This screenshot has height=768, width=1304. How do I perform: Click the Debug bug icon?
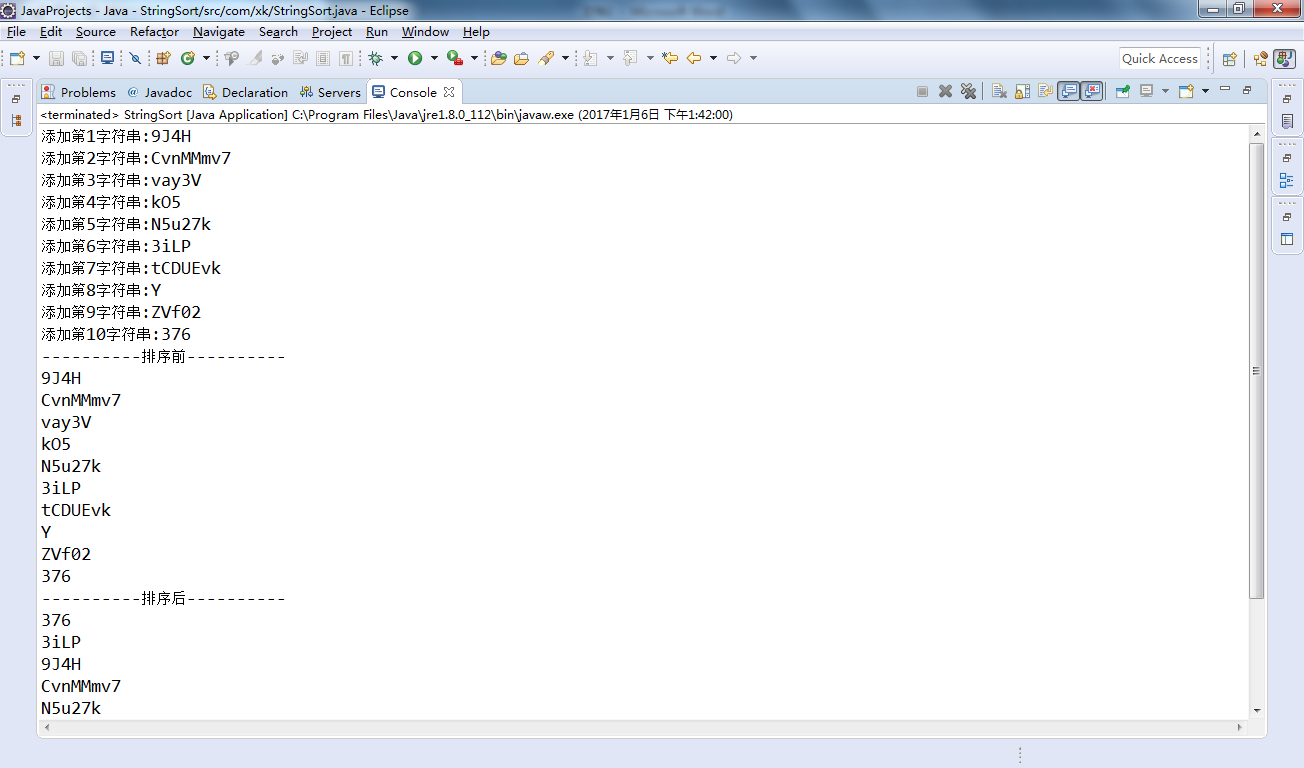pyautogui.click(x=376, y=58)
